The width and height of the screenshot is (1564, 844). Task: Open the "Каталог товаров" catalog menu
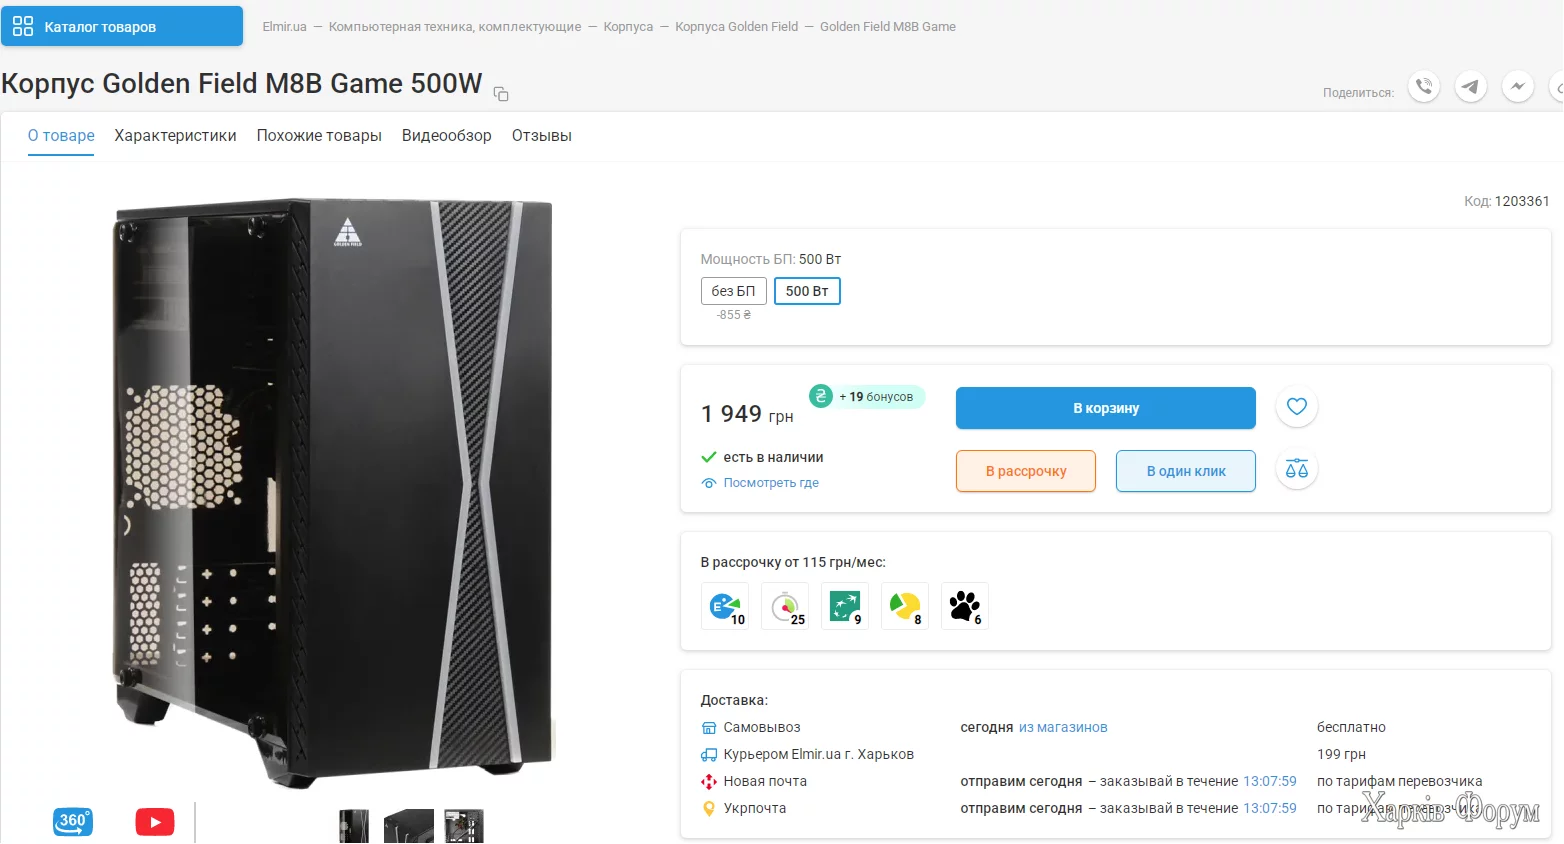pyautogui.click(x=122, y=27)
